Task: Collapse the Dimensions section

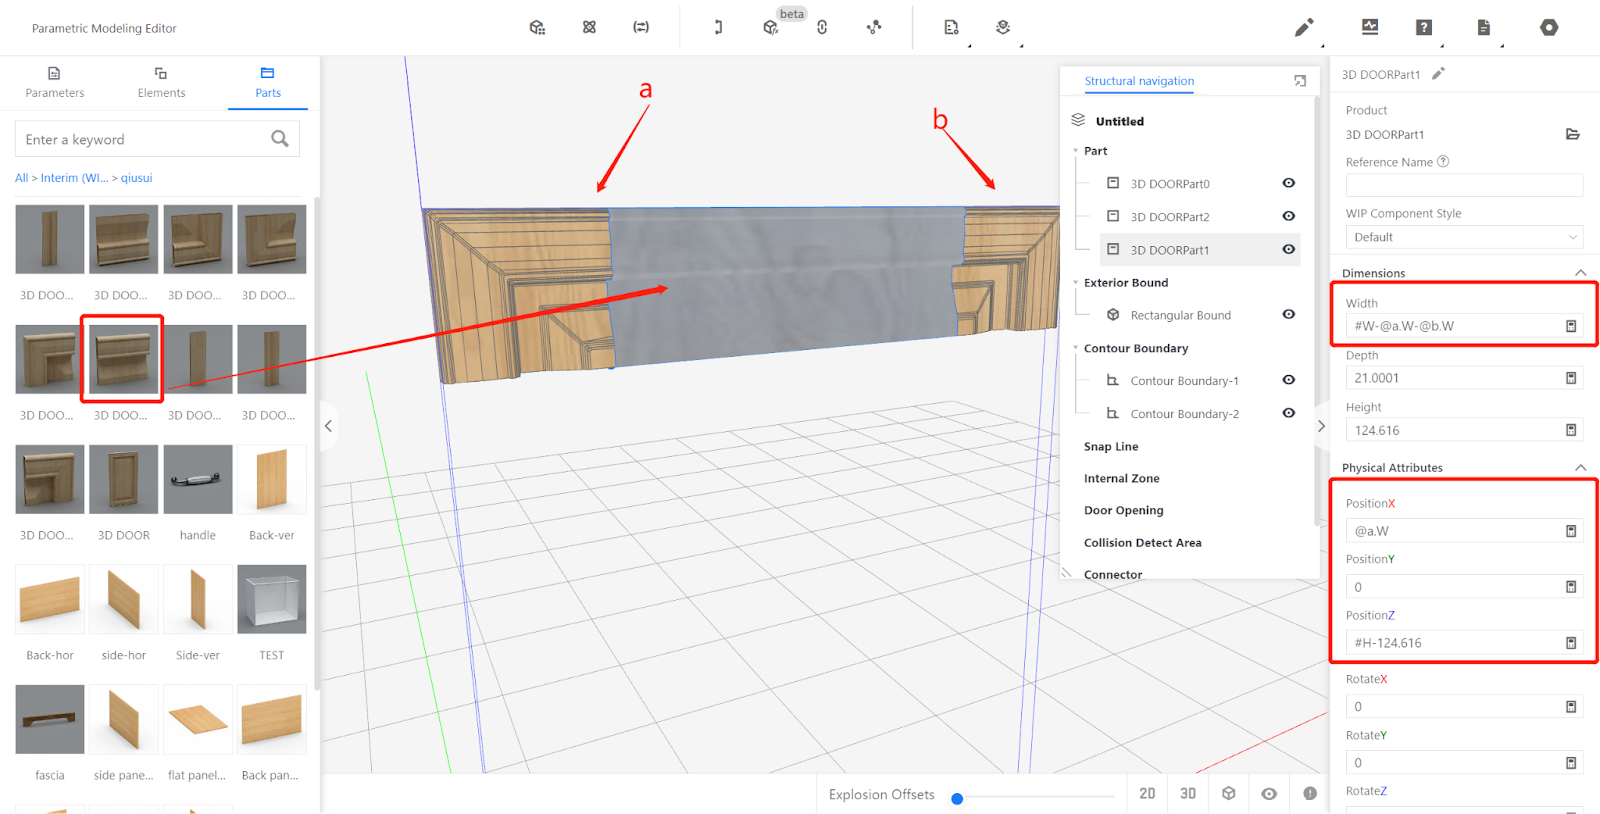Action: click(x=1580, y=273)
